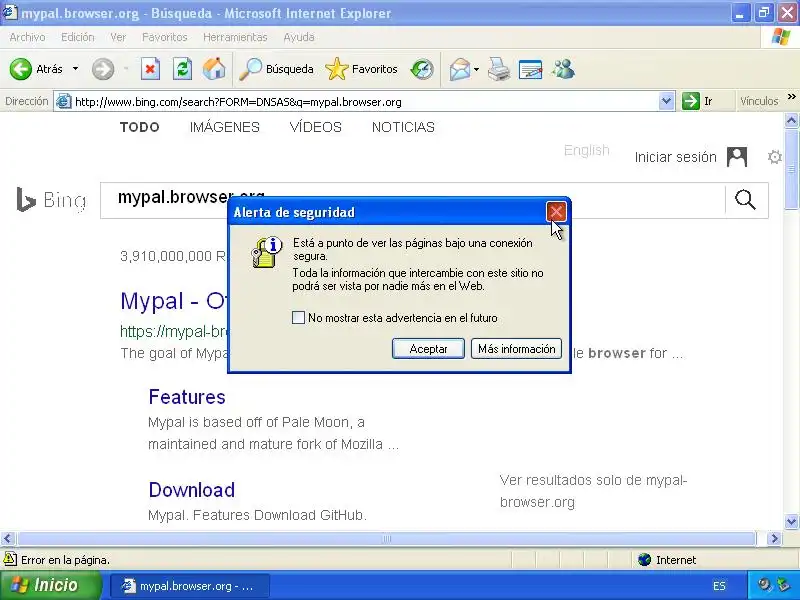The width and height of the screenshot is (800, 600).
Task: Open the Mypal search result title
Action: pos(173,301)
